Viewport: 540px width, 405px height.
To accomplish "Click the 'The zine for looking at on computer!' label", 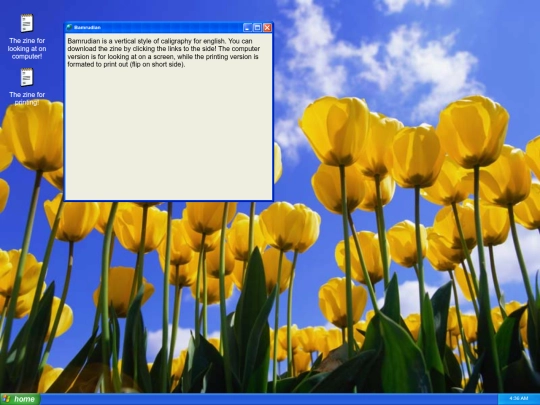I will pos(27,49).
